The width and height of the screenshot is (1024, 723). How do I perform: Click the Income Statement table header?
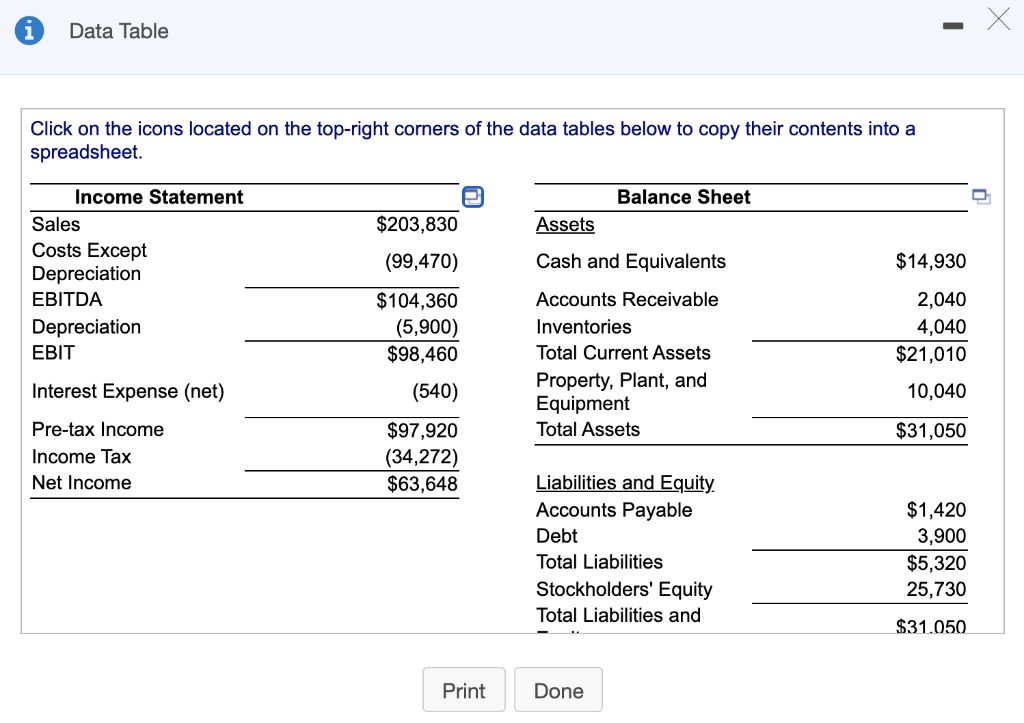tap(159, 197)
